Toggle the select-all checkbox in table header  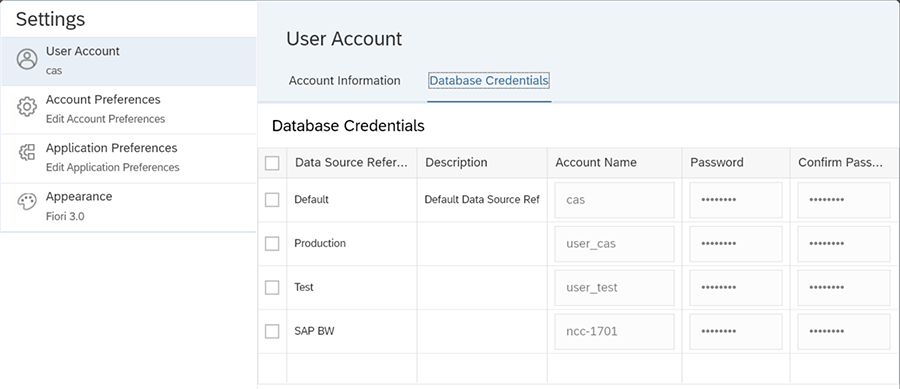(272, 163)
